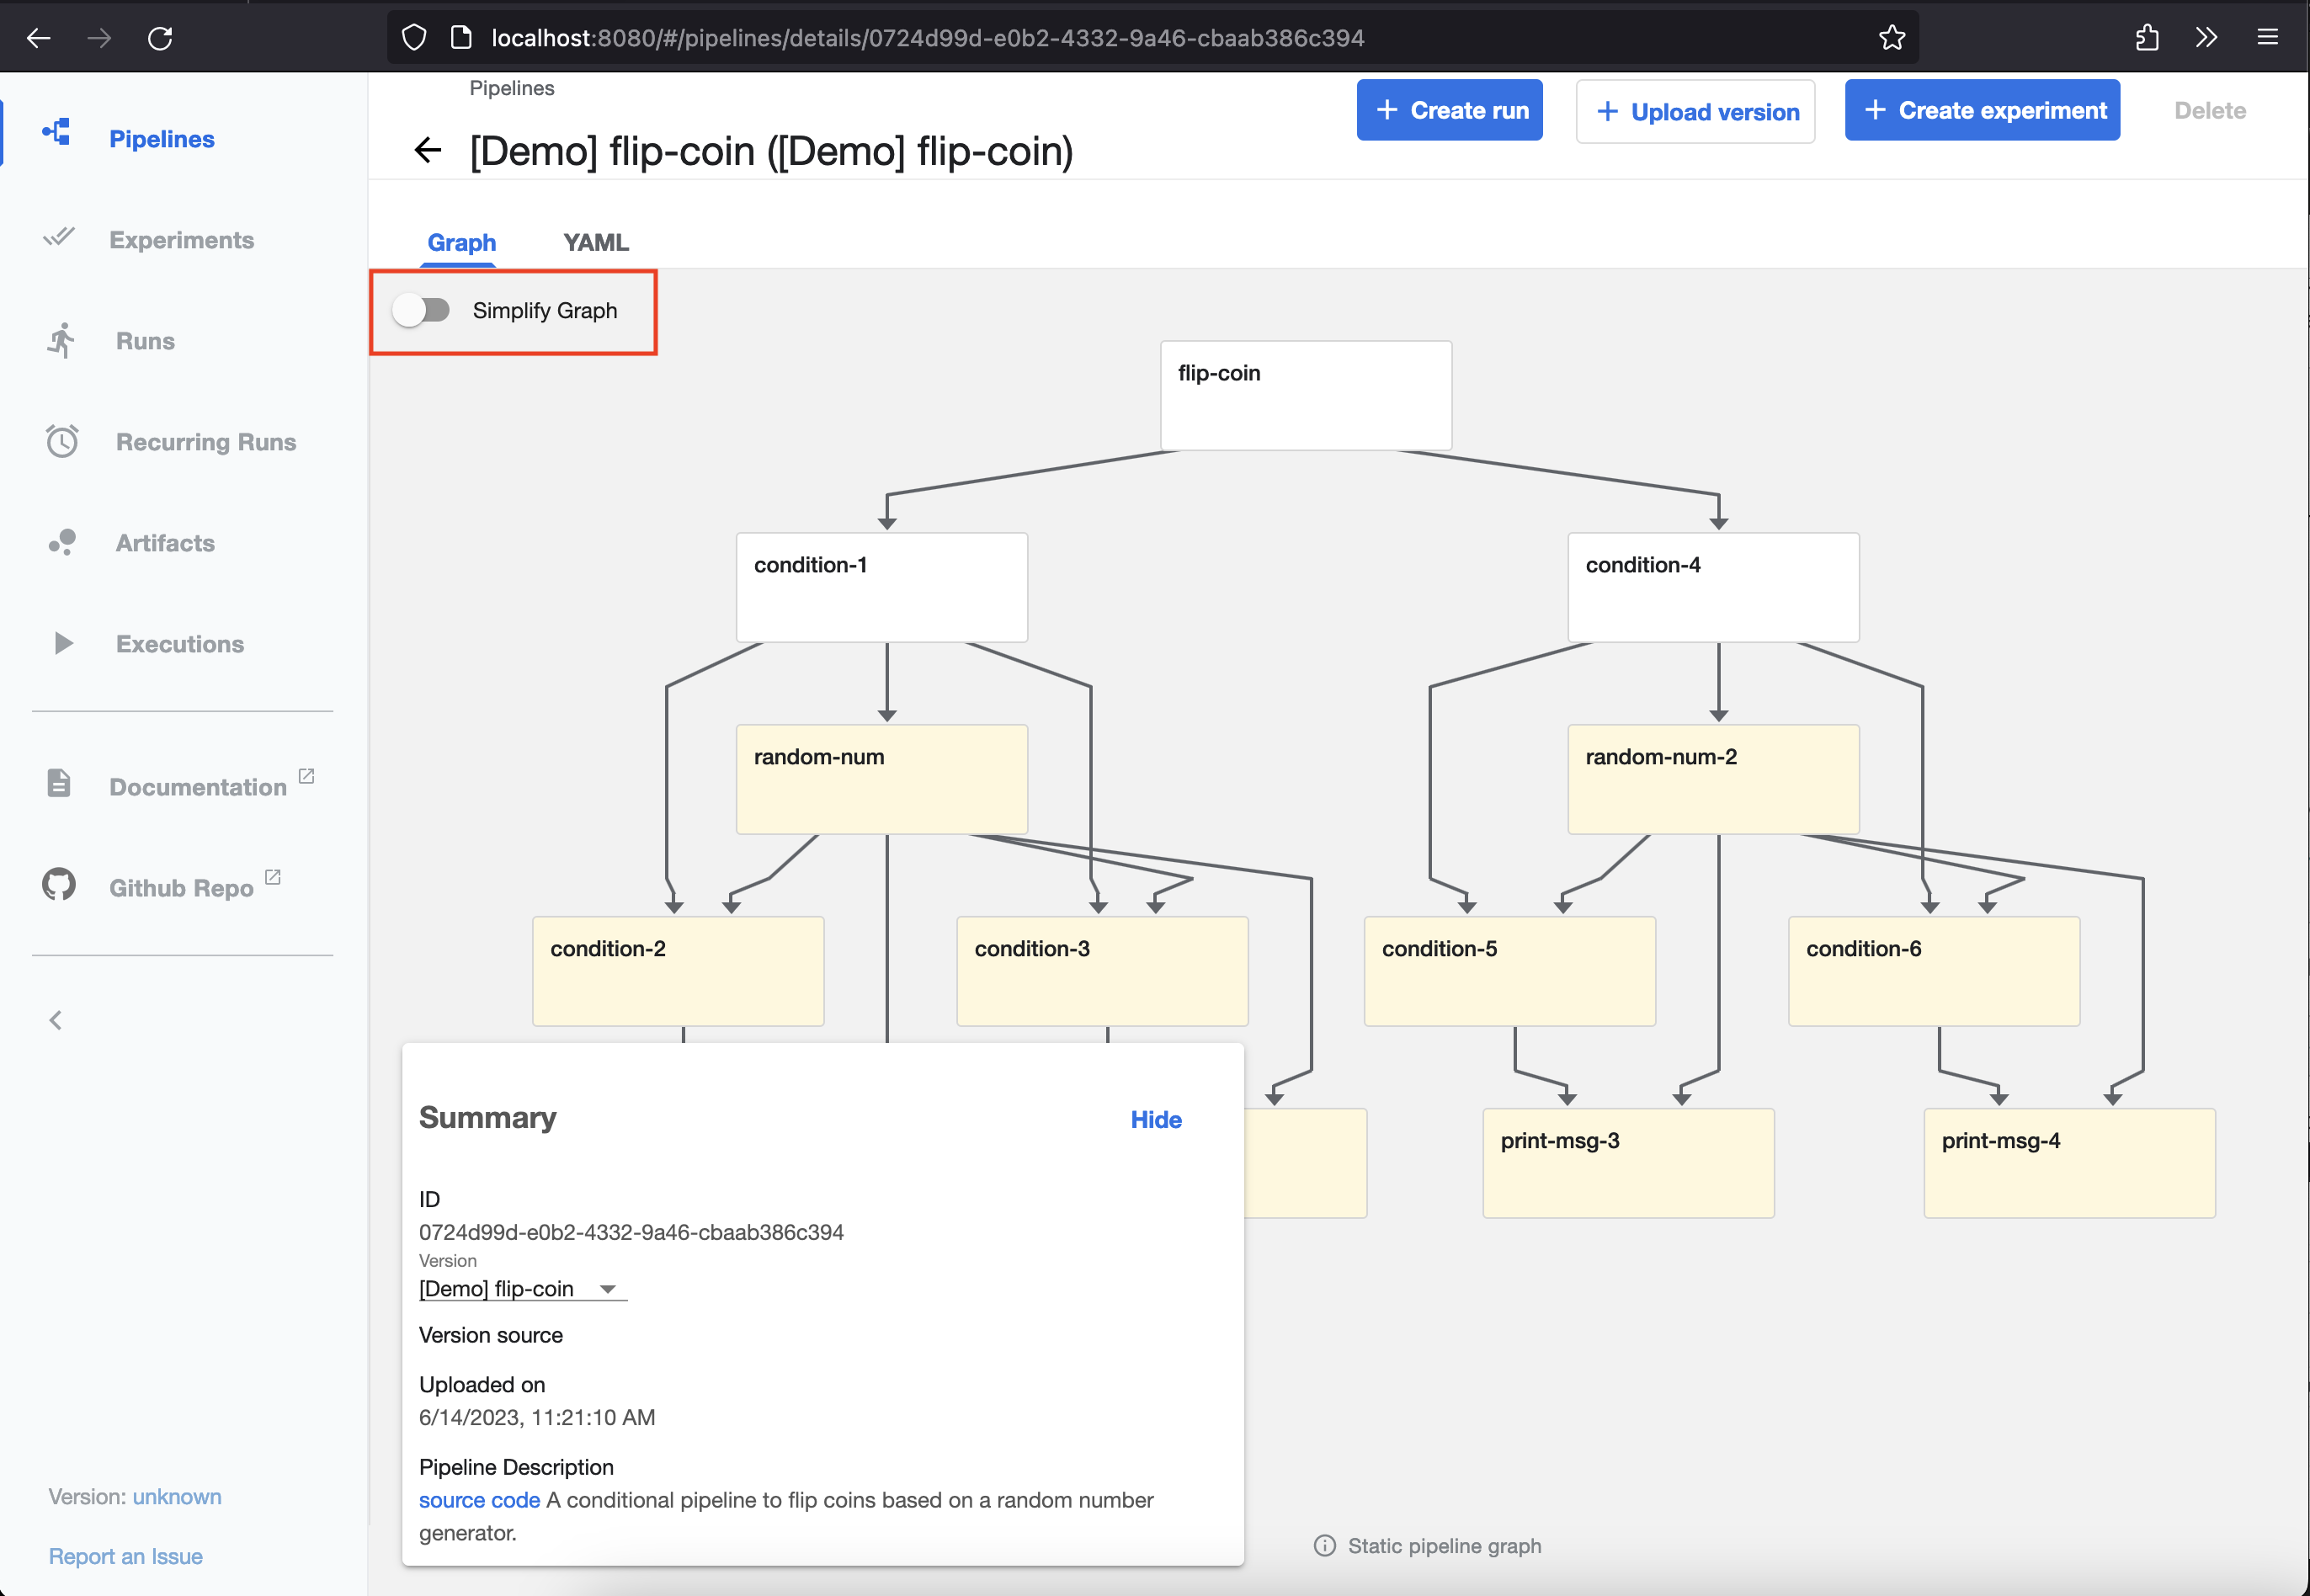Open the source code link
The width and height of the screenshot is (2310, 1596).
pos(479,1500)
